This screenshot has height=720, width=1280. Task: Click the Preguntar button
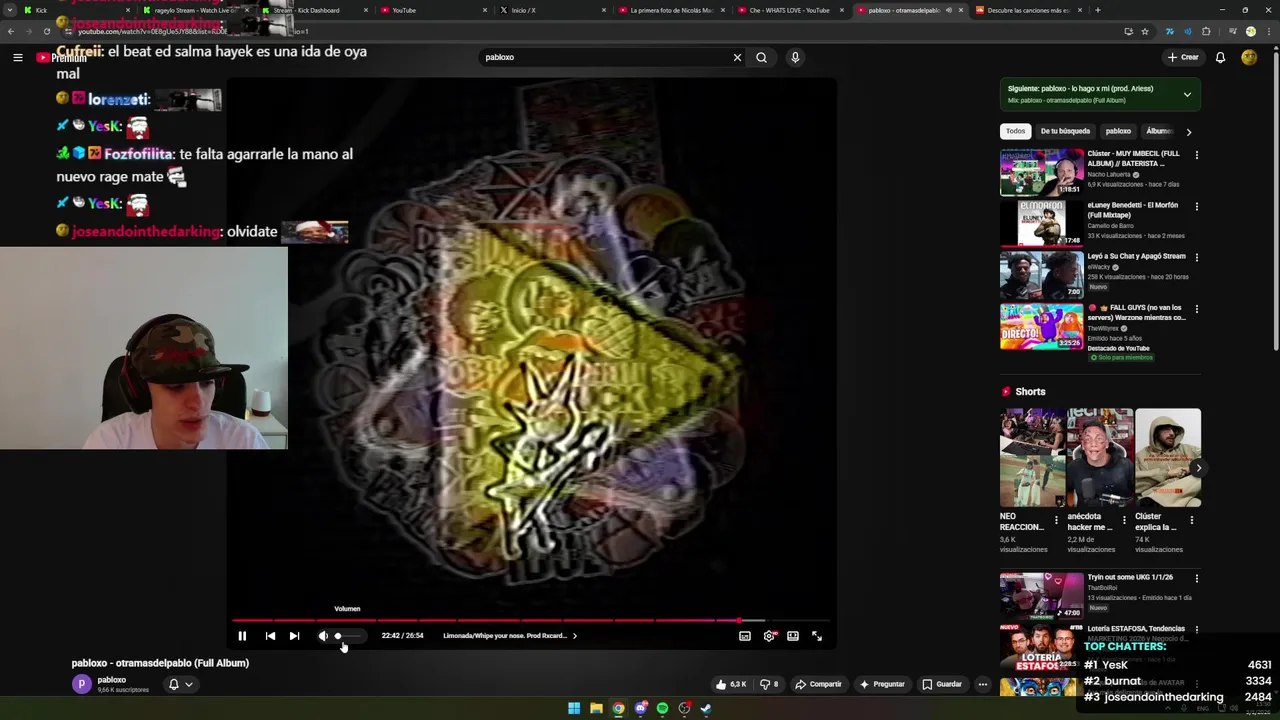[x=881, y=684]
